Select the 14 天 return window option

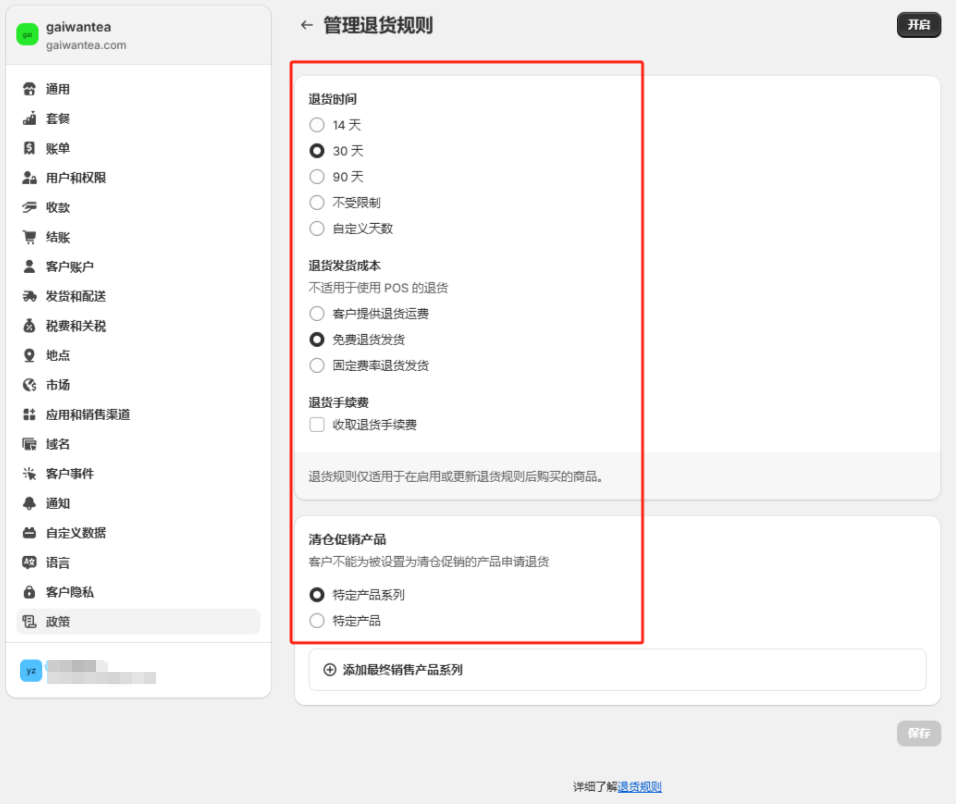[318, 125]
